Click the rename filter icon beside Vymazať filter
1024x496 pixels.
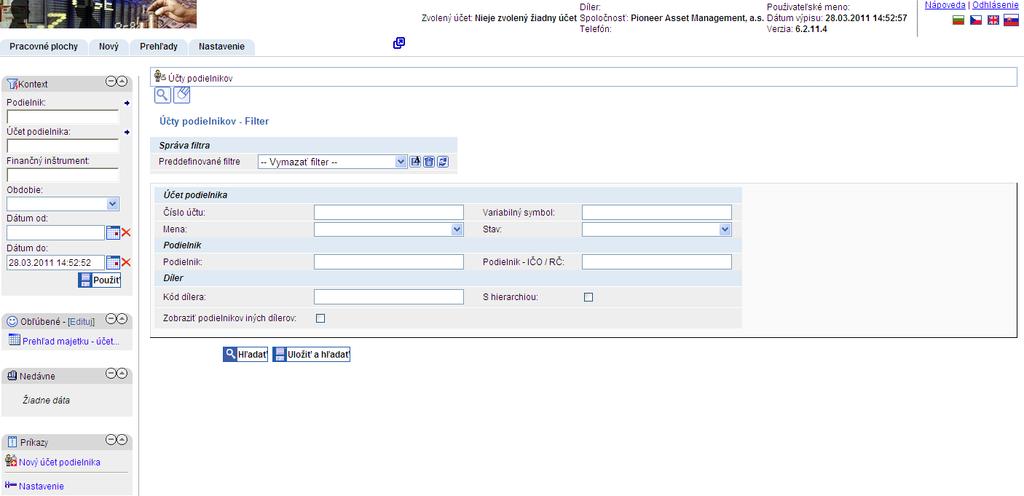point(415,162)
